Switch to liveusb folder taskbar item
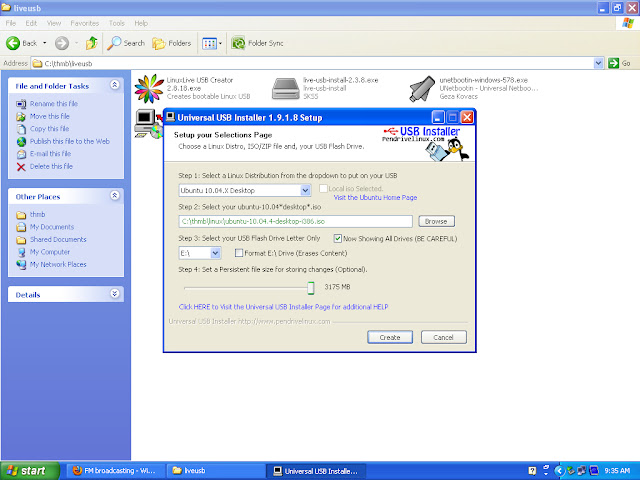Viewport: 640px width, 480px height. pos(216,471)
